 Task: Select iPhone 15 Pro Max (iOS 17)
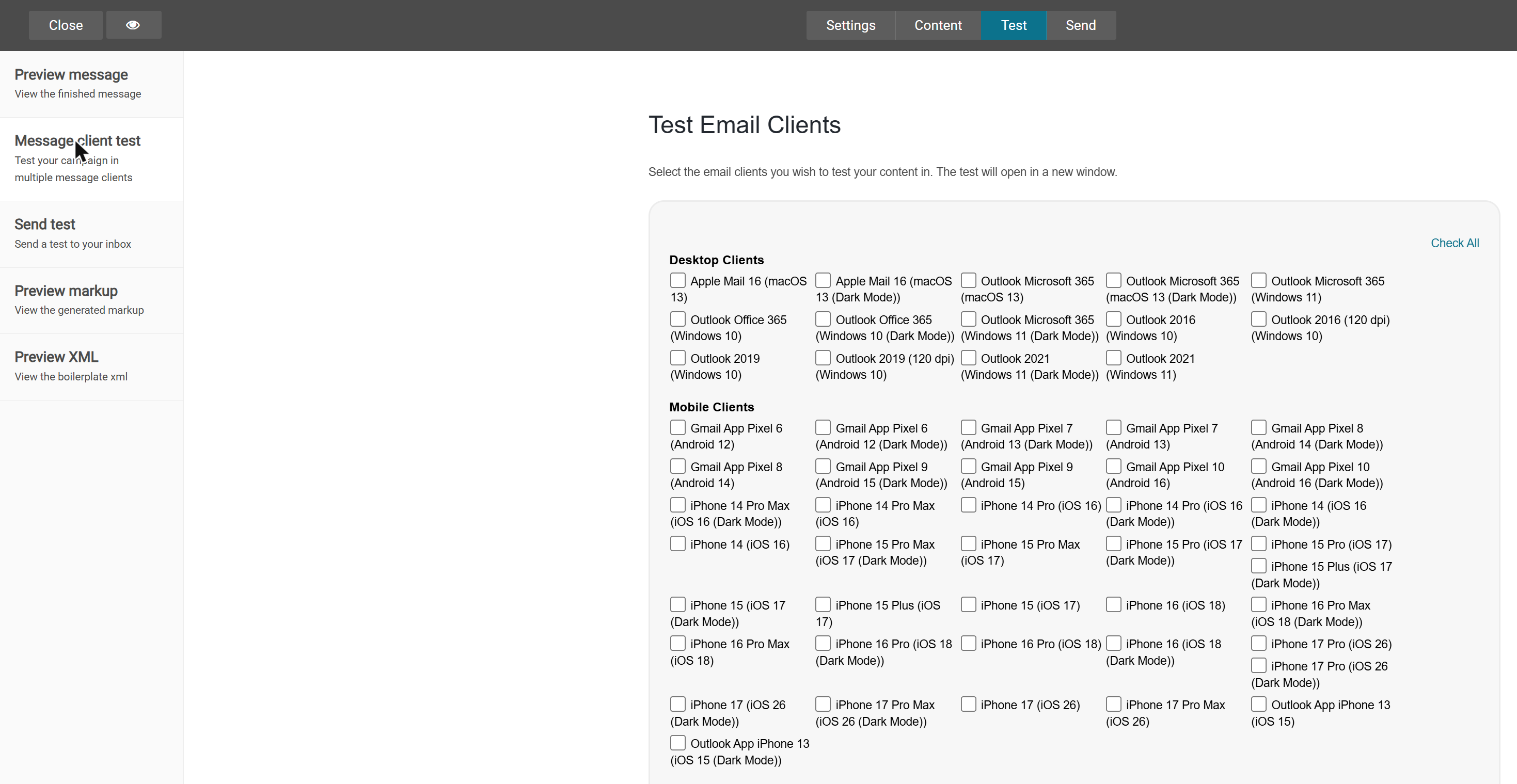[969, 544]
